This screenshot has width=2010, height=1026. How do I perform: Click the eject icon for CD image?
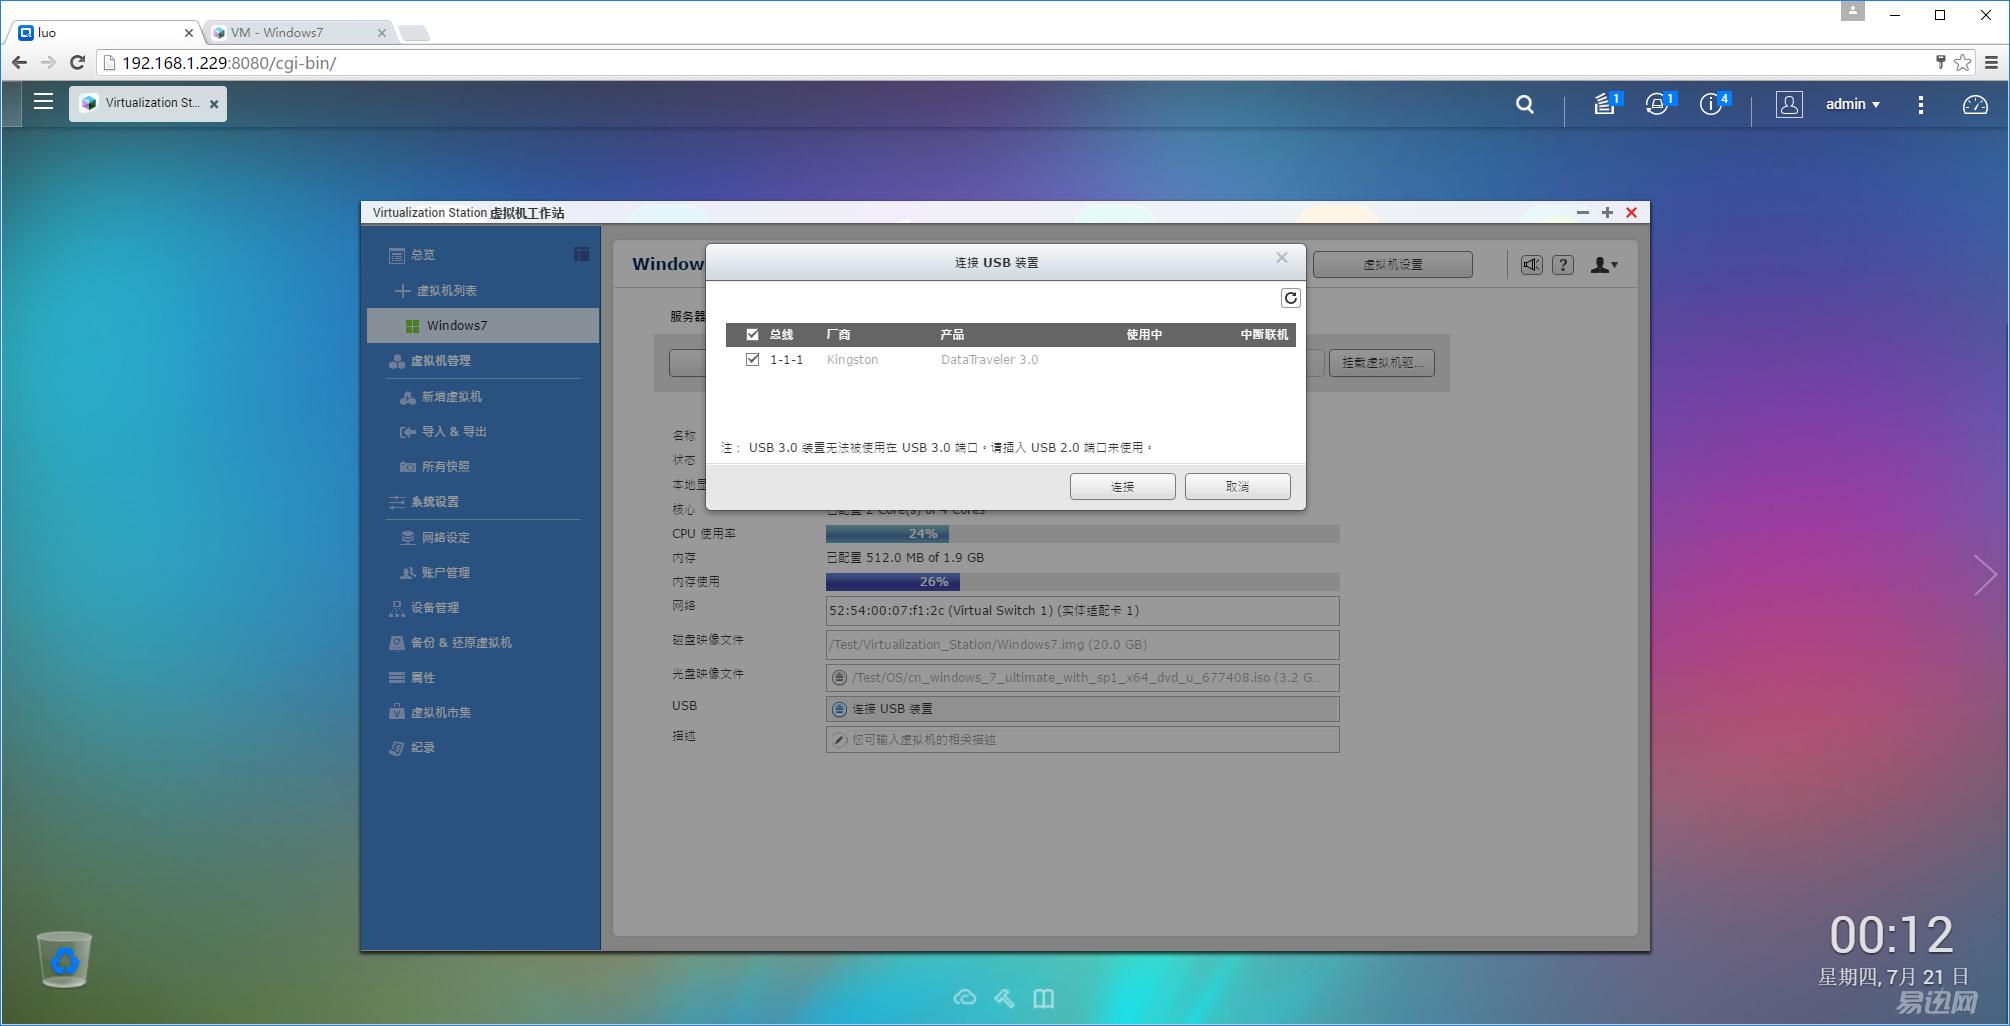click(x=839, y=678)
